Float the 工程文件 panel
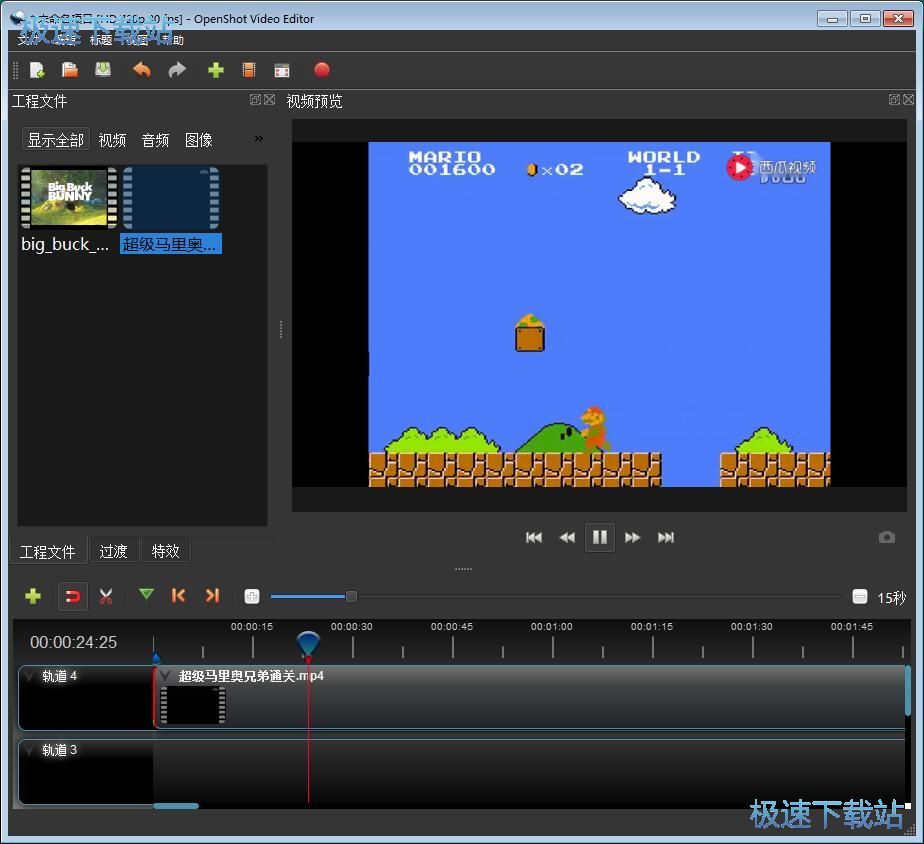 click(x=255, y=100)
